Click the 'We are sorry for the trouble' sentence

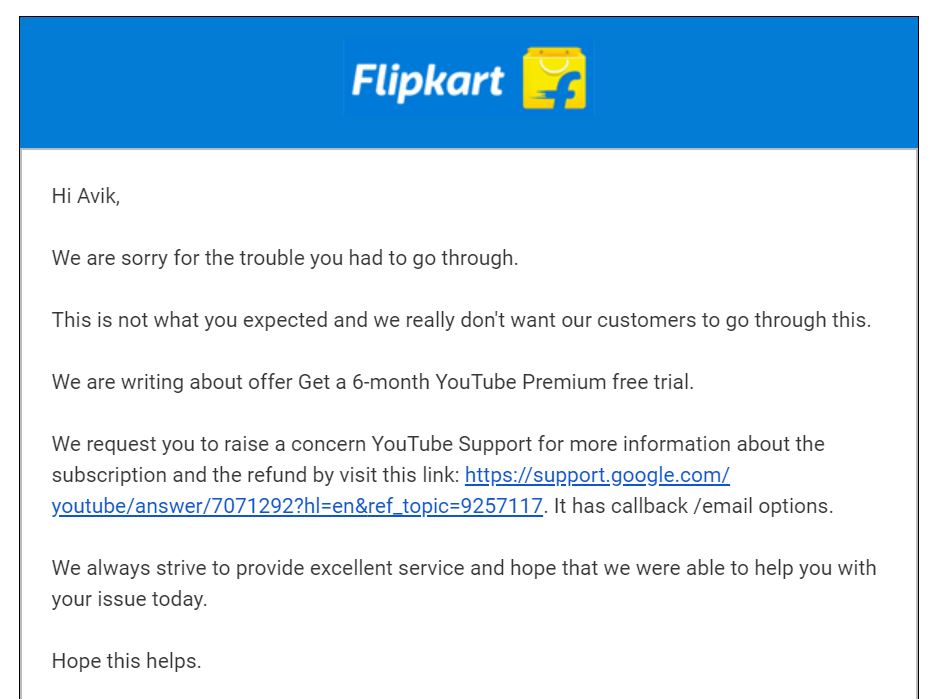pyautogui.click(x=285, y=258)
